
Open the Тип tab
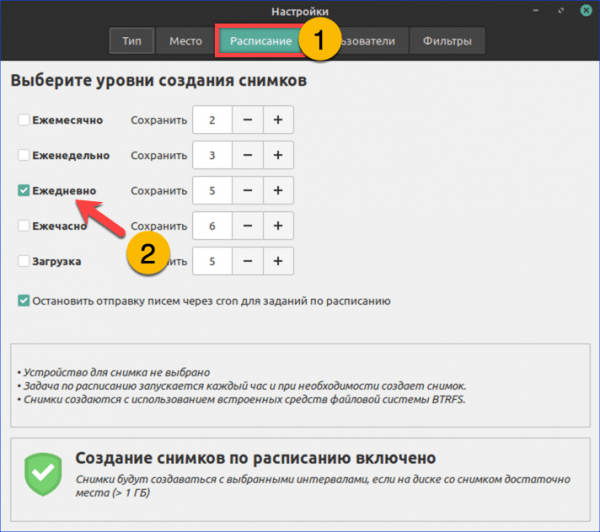coord(132,41)
